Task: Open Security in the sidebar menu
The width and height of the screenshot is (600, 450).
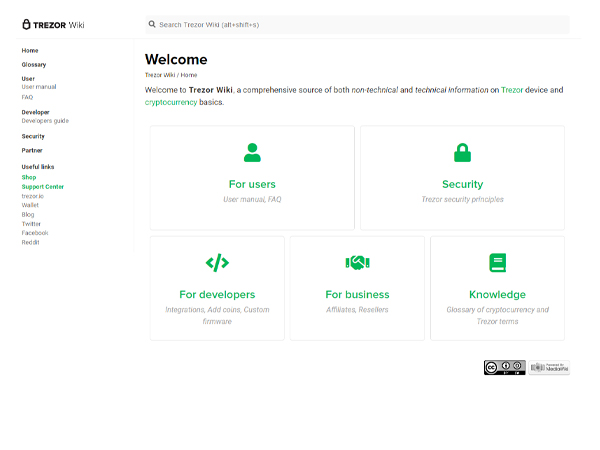Action: pyautogui.click(x=33, y=136)
